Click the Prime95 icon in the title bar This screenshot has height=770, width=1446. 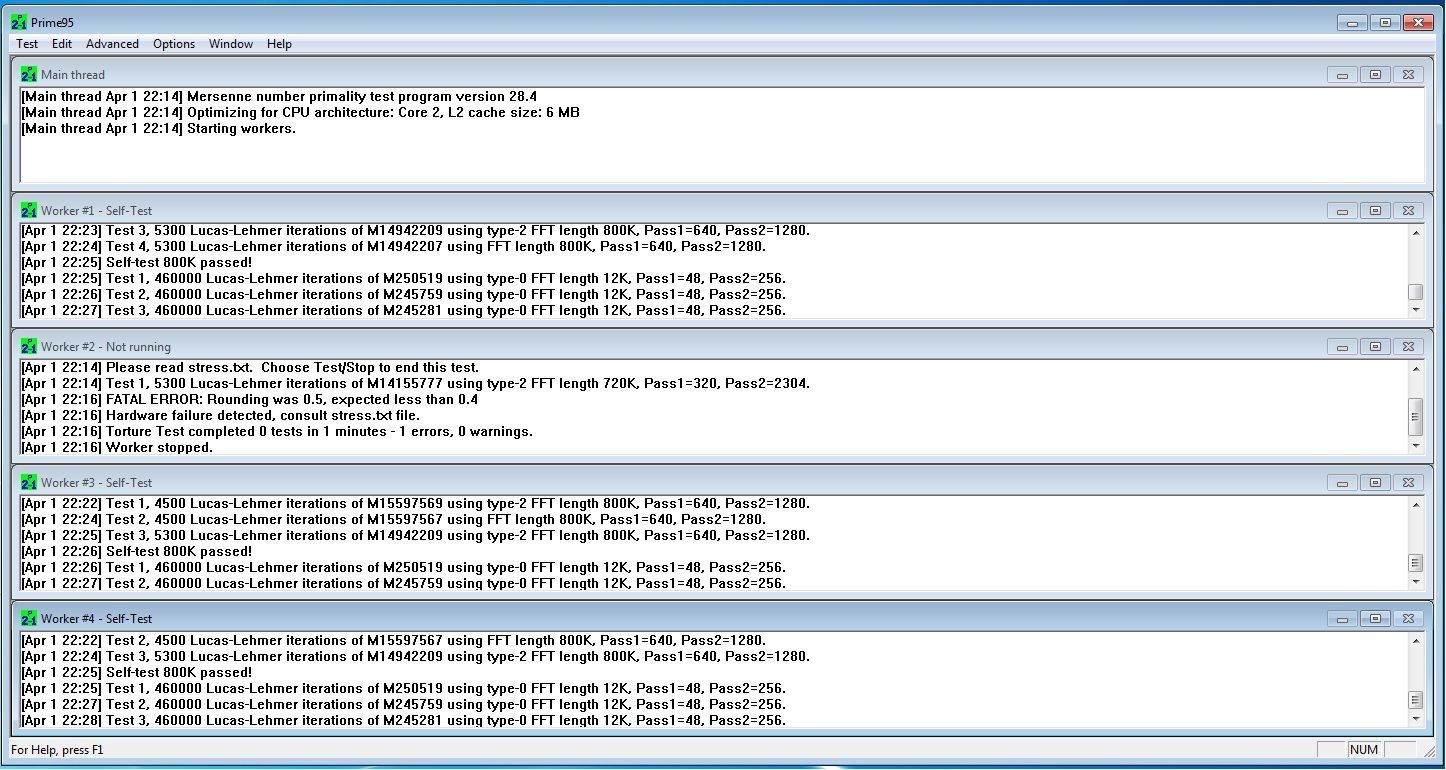click(18, 22)
